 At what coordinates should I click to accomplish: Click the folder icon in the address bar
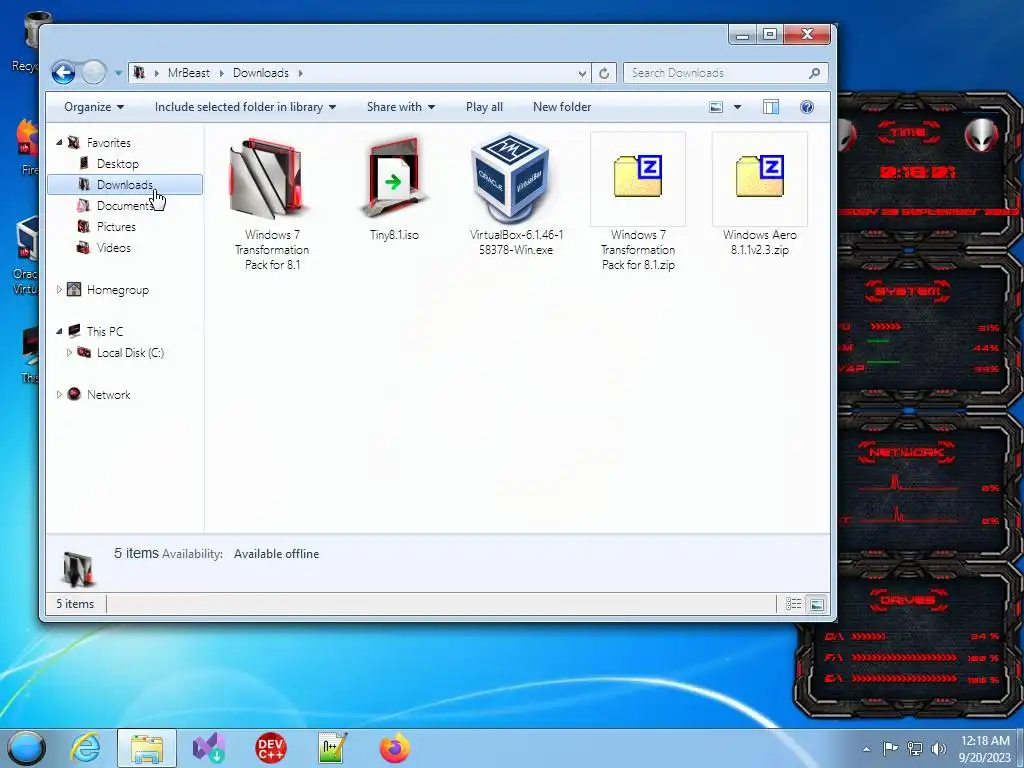point(139,72)
